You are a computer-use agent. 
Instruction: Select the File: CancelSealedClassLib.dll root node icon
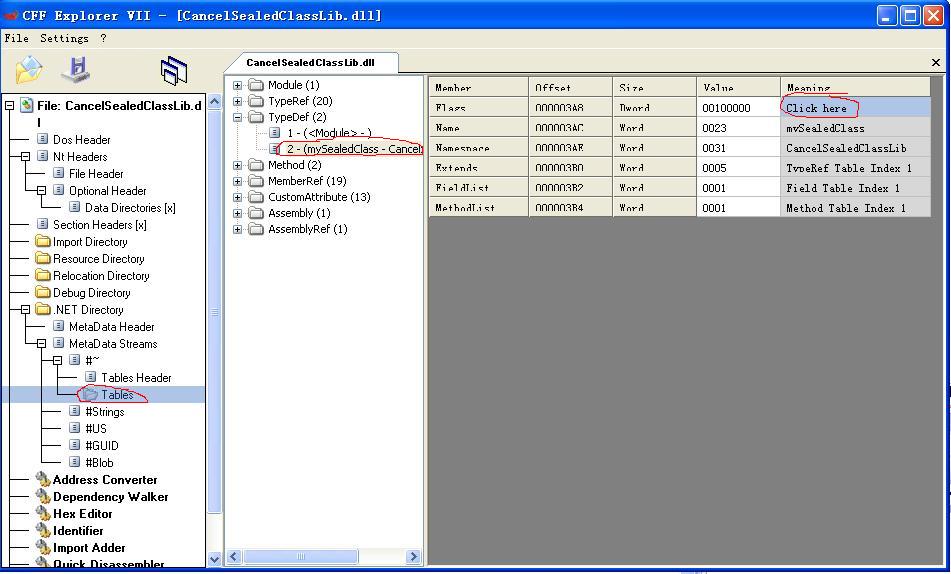pos(27,106)
